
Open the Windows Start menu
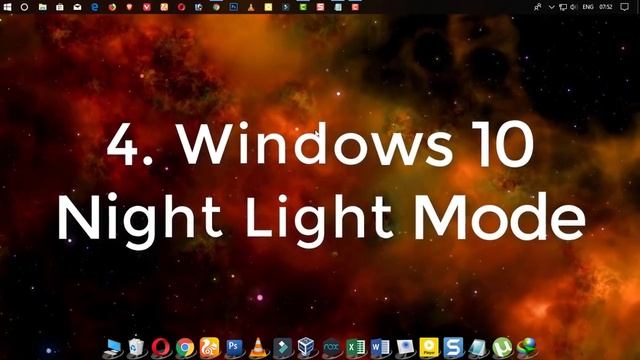tap(7, 7)
